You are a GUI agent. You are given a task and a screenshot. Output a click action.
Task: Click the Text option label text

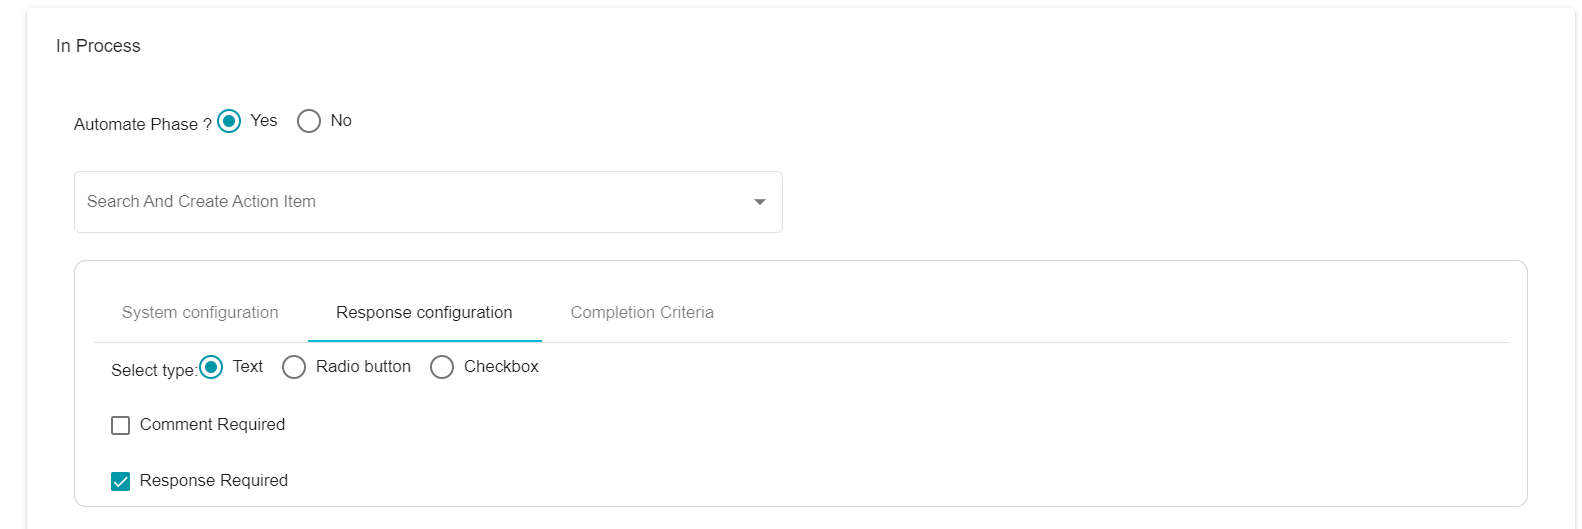click(x=248, y=366)
